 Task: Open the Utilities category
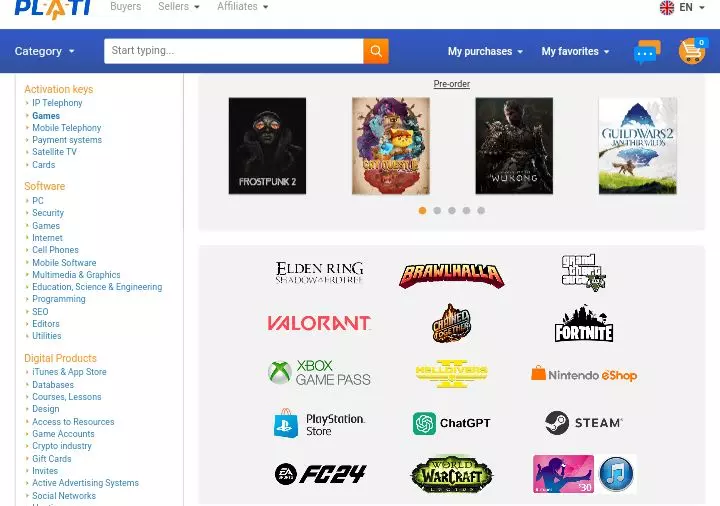pos(46,336)
